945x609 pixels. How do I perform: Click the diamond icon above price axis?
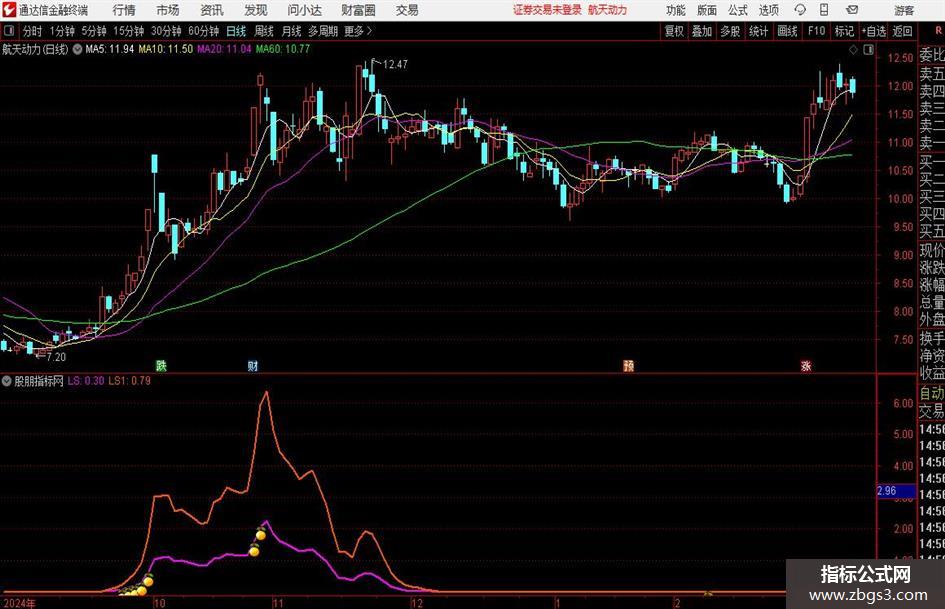tap(853, 50)
